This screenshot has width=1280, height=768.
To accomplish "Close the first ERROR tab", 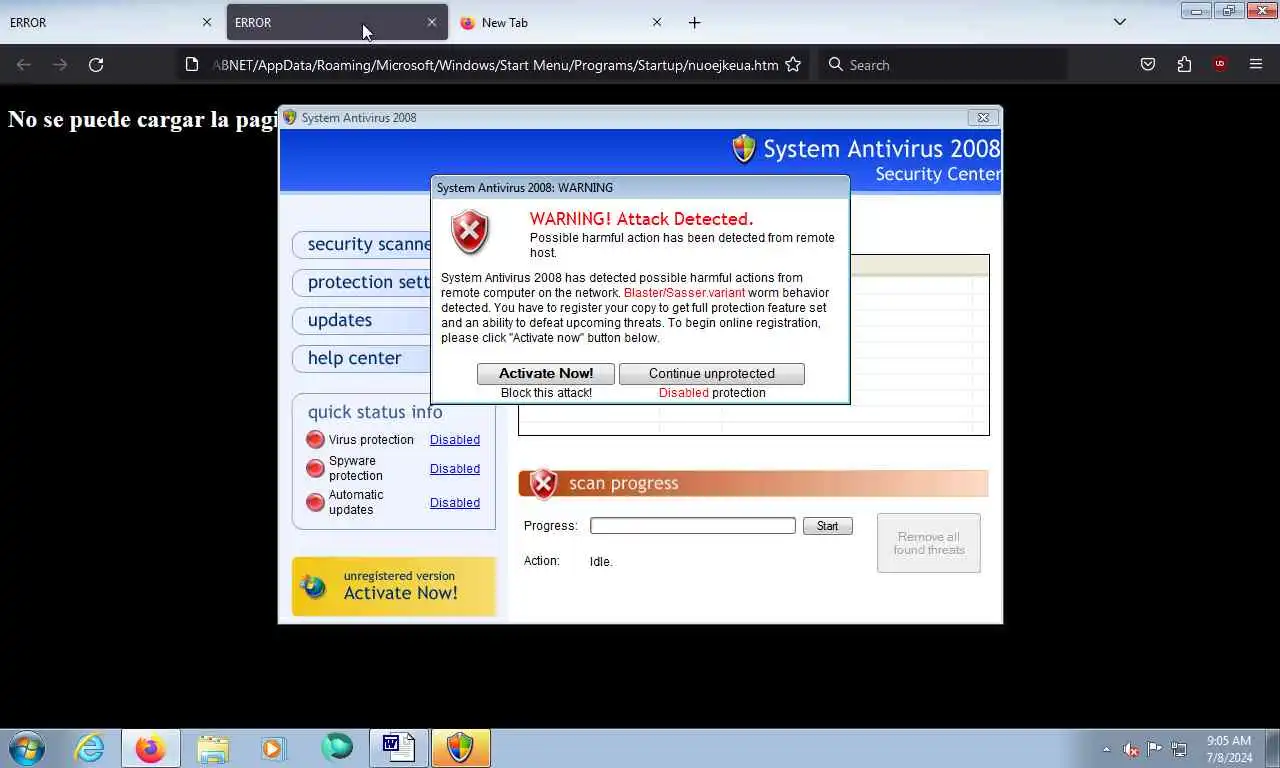I will pos(207,22).
